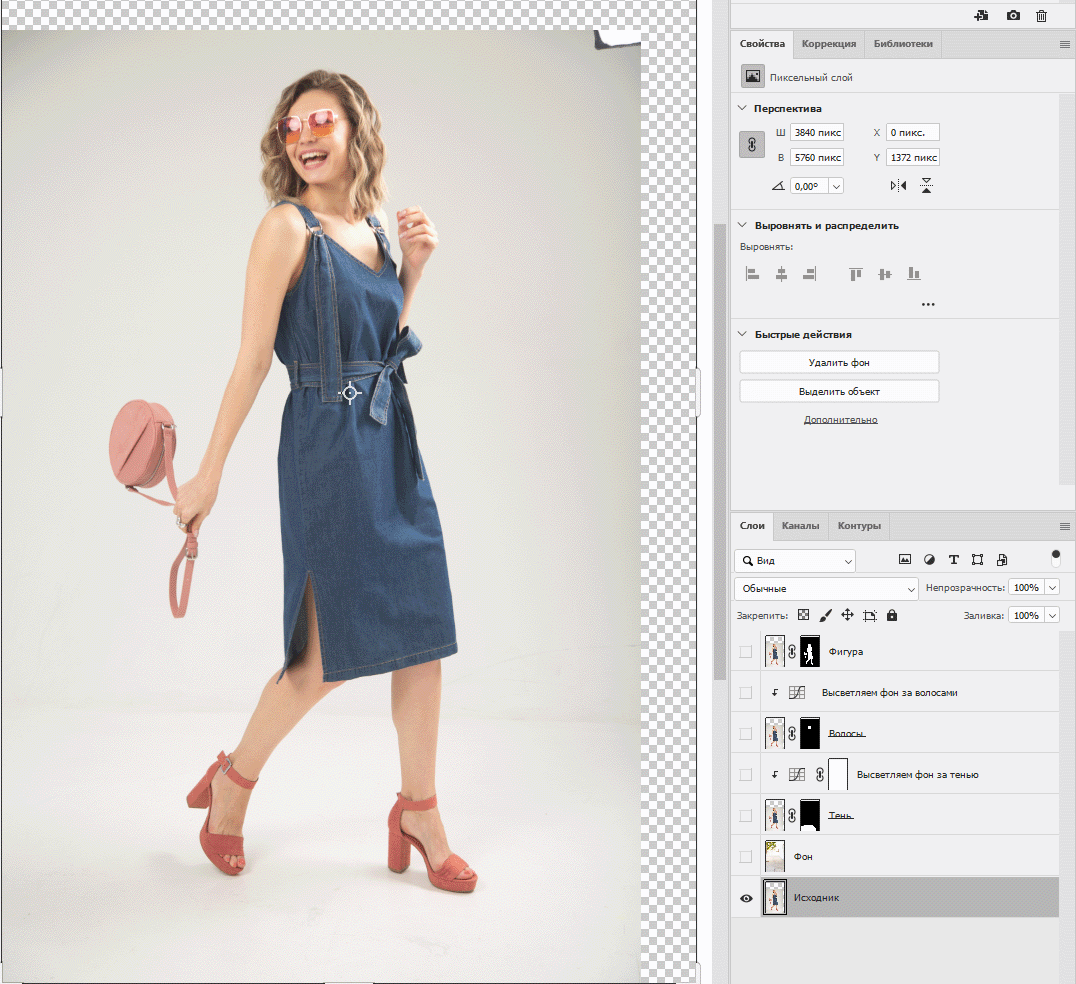
Task: Open the Непрозрачность percentage dropdown
Action: coord(1050,588)
